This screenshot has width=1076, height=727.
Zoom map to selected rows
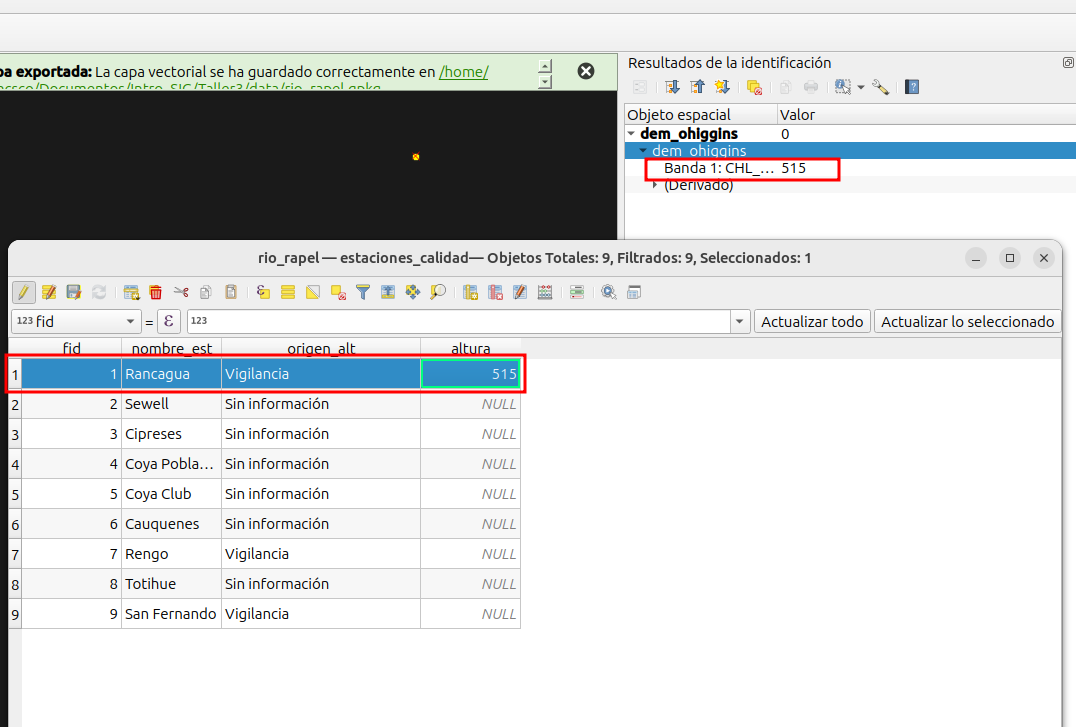(x=438, y=292)
